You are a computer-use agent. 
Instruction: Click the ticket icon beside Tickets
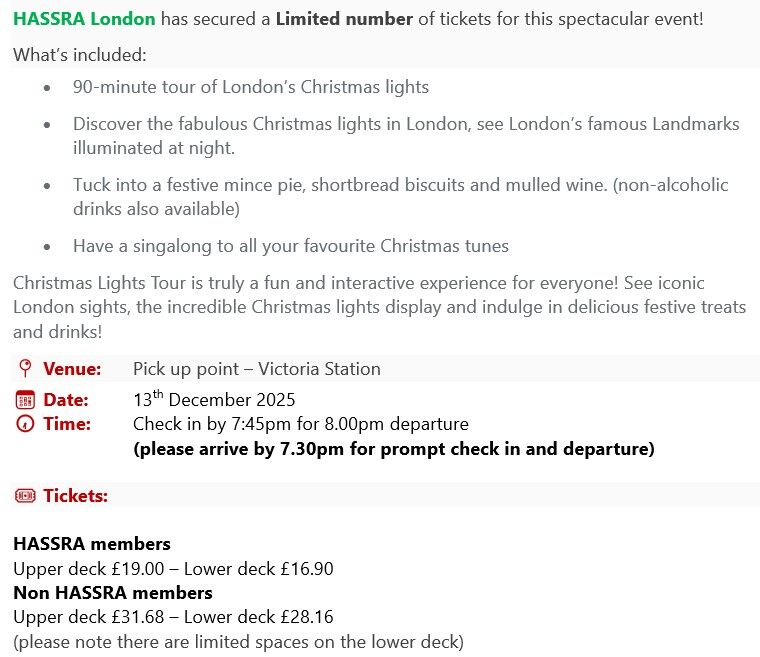pyautogui.click(x=25, y=495)
